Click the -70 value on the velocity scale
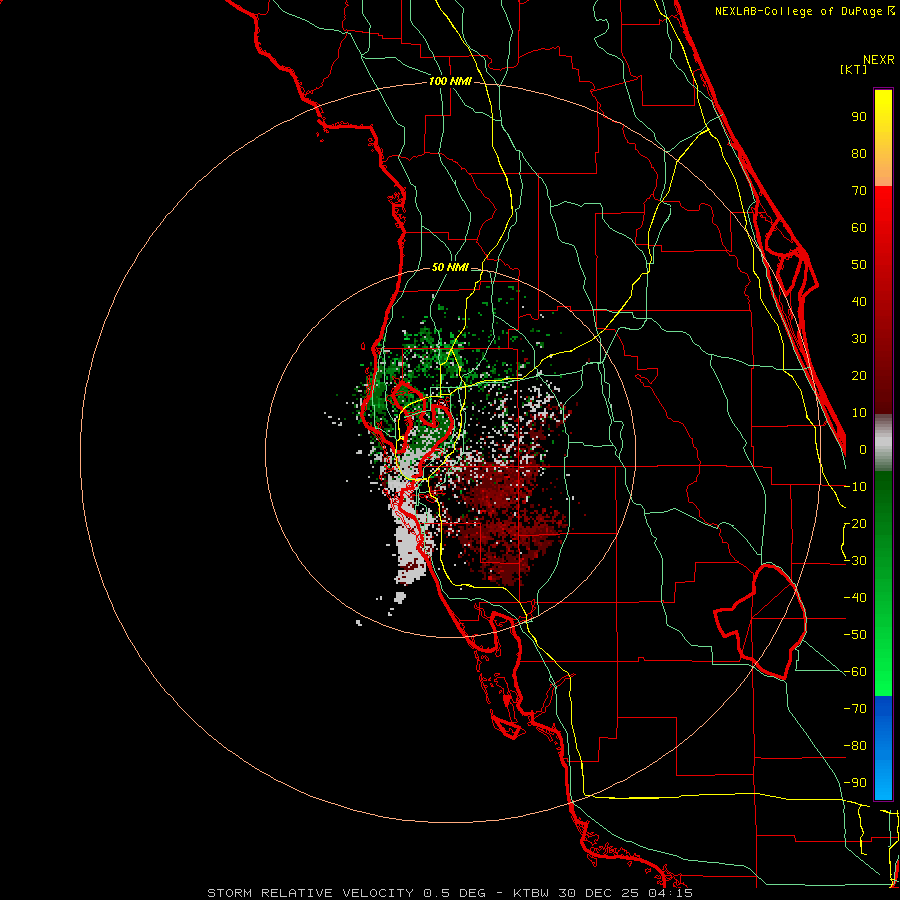 pos(855,709)
